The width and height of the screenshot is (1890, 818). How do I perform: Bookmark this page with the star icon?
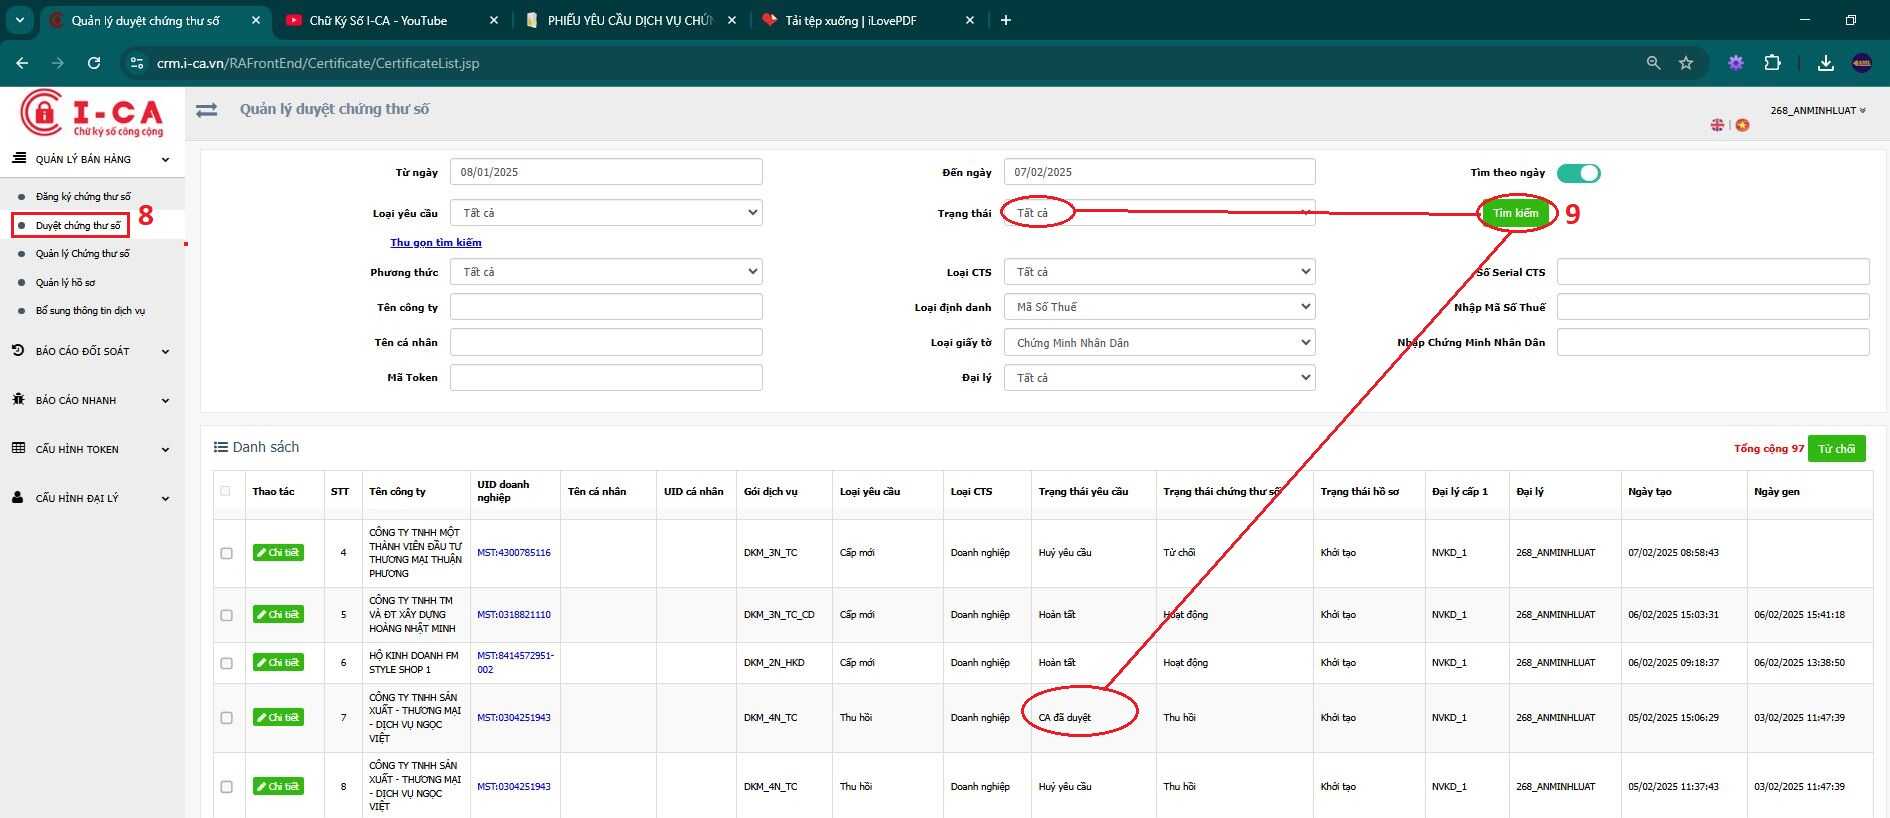tap(1686, 63)
